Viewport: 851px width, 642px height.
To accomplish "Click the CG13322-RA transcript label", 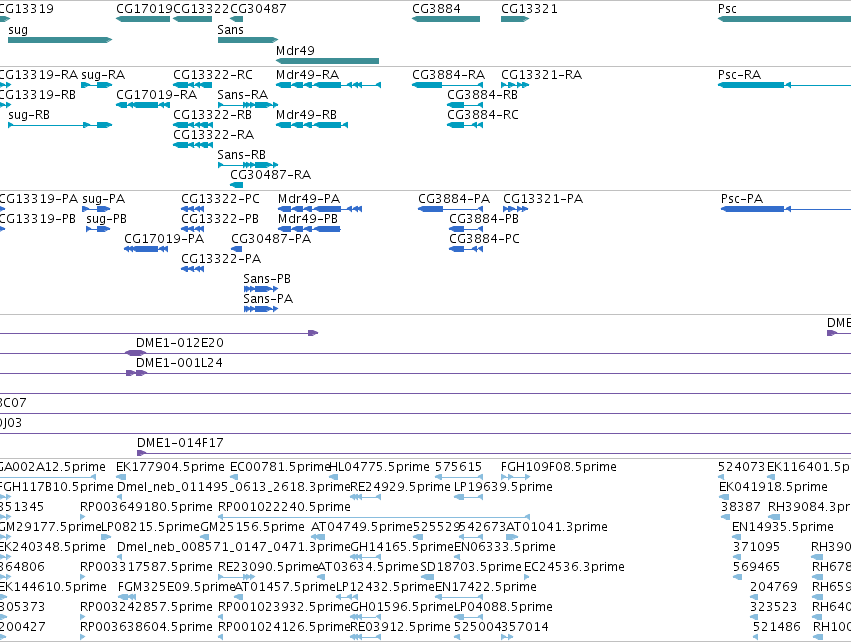I will coord(213,135).
